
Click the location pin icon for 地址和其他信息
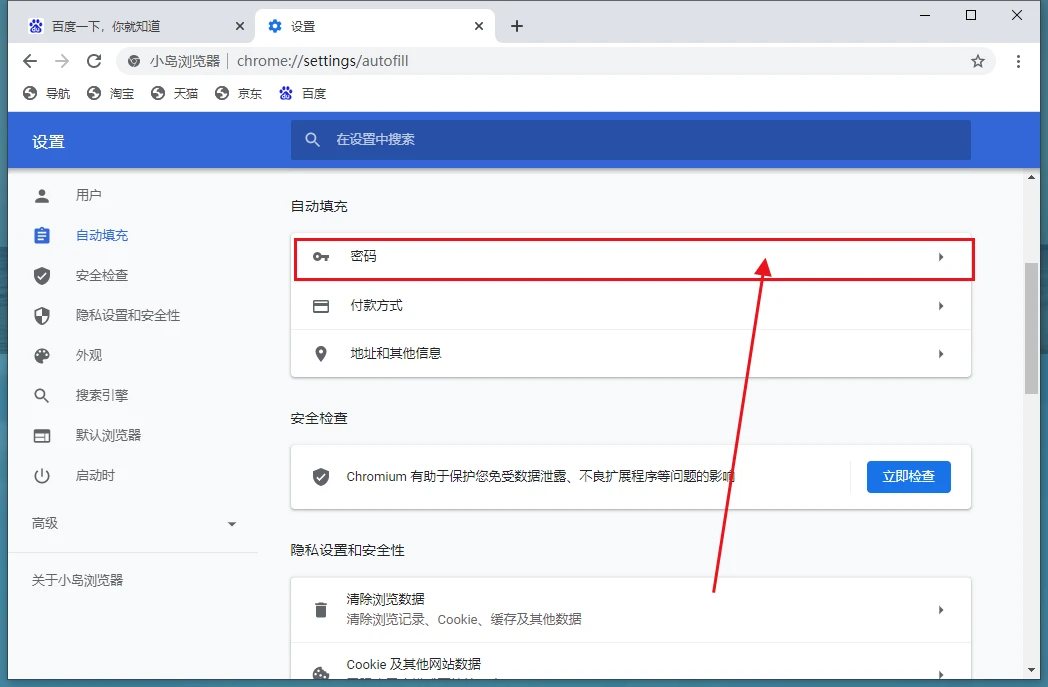321,354
